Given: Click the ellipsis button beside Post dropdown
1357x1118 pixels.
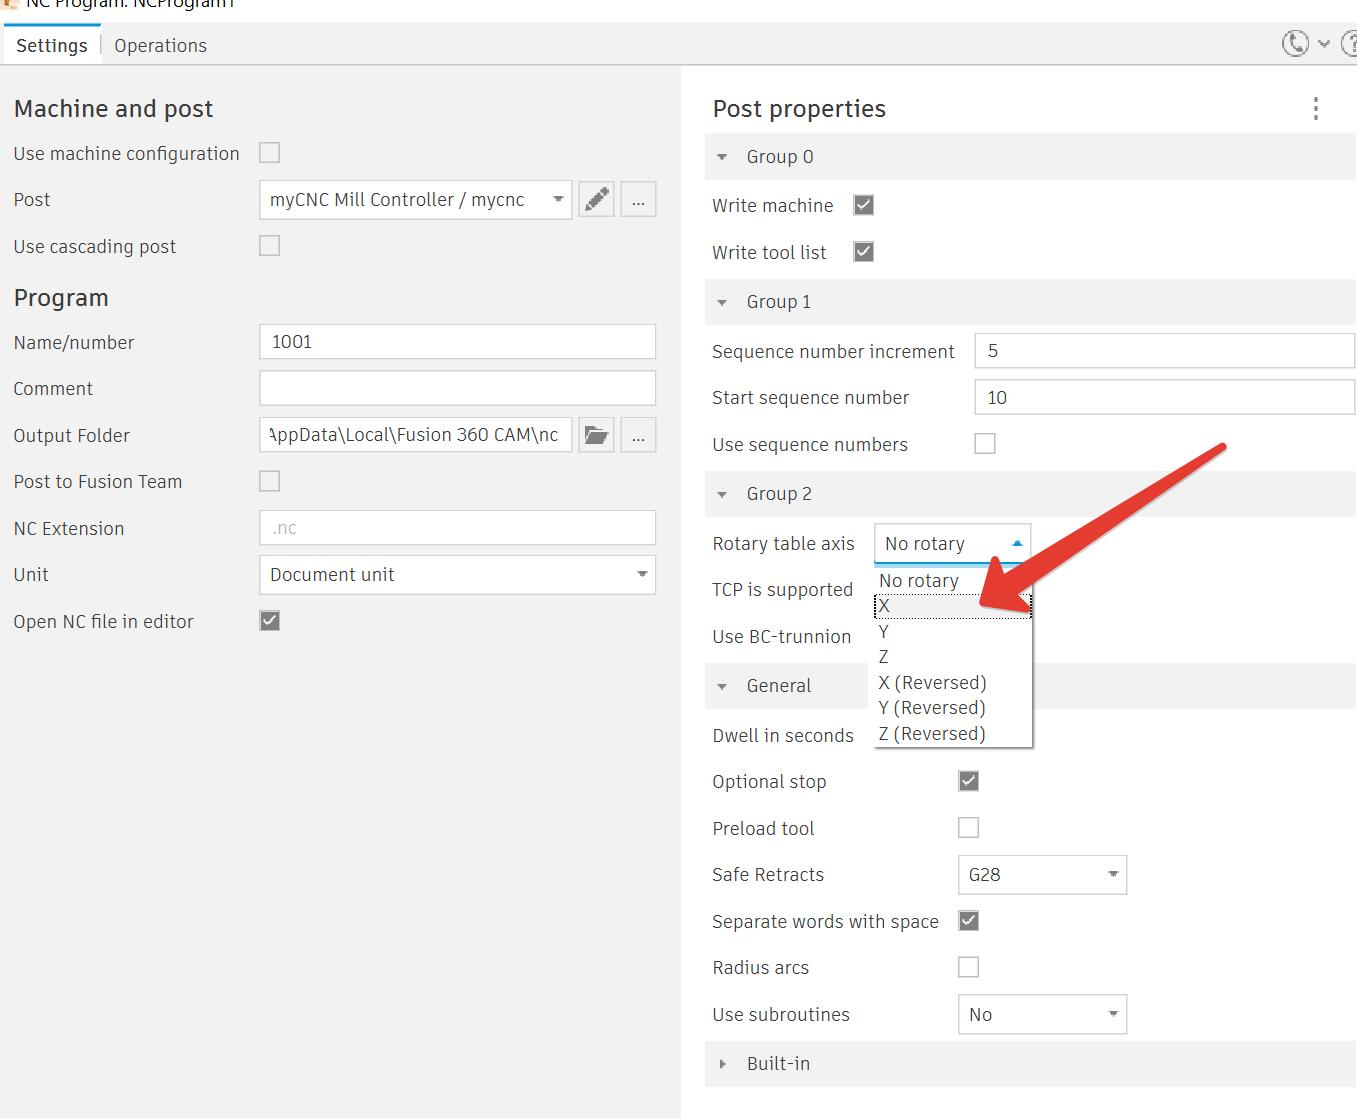Looking at the screenshot, I should (x=638, y=199).
